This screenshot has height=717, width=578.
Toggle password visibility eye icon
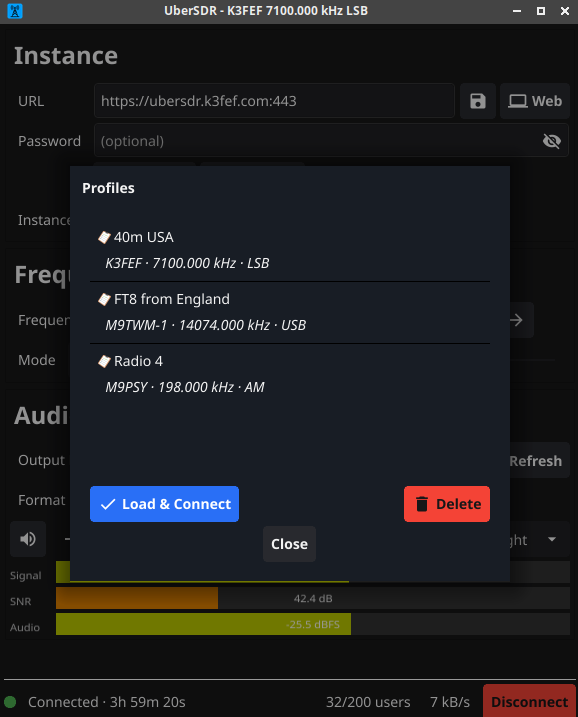click(x=551, y=141)
